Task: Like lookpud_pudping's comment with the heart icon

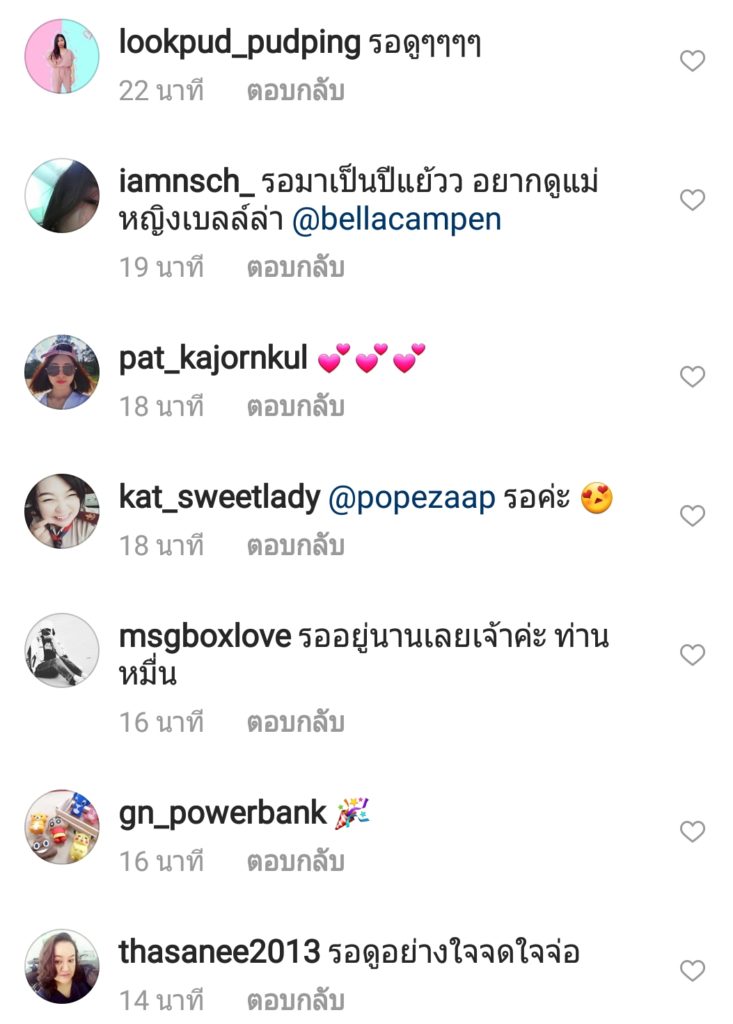Action: coord(692,61)
